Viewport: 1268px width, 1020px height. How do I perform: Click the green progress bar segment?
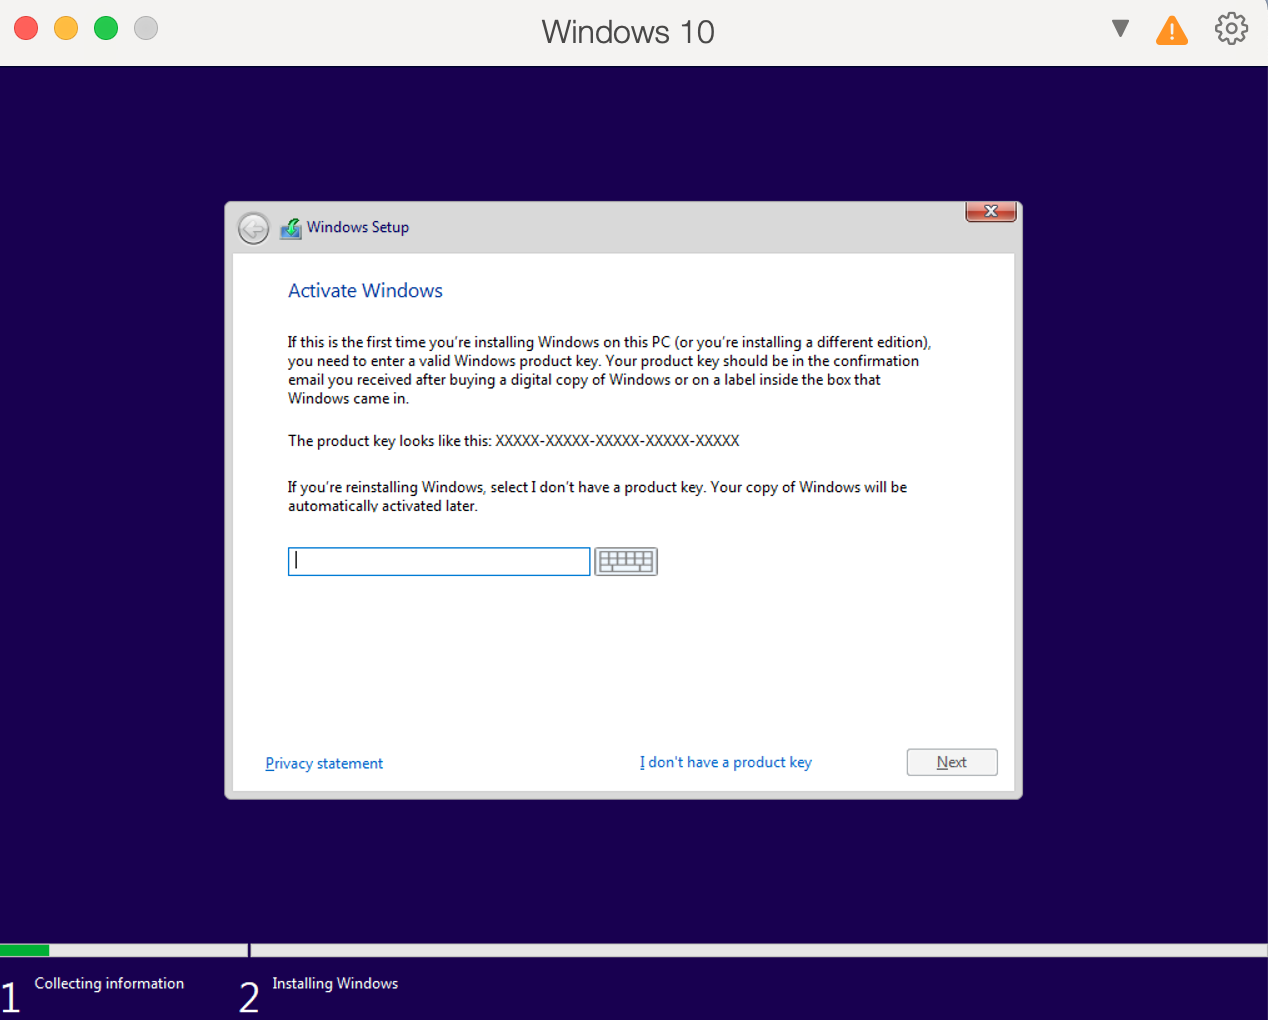coord(24,949)
